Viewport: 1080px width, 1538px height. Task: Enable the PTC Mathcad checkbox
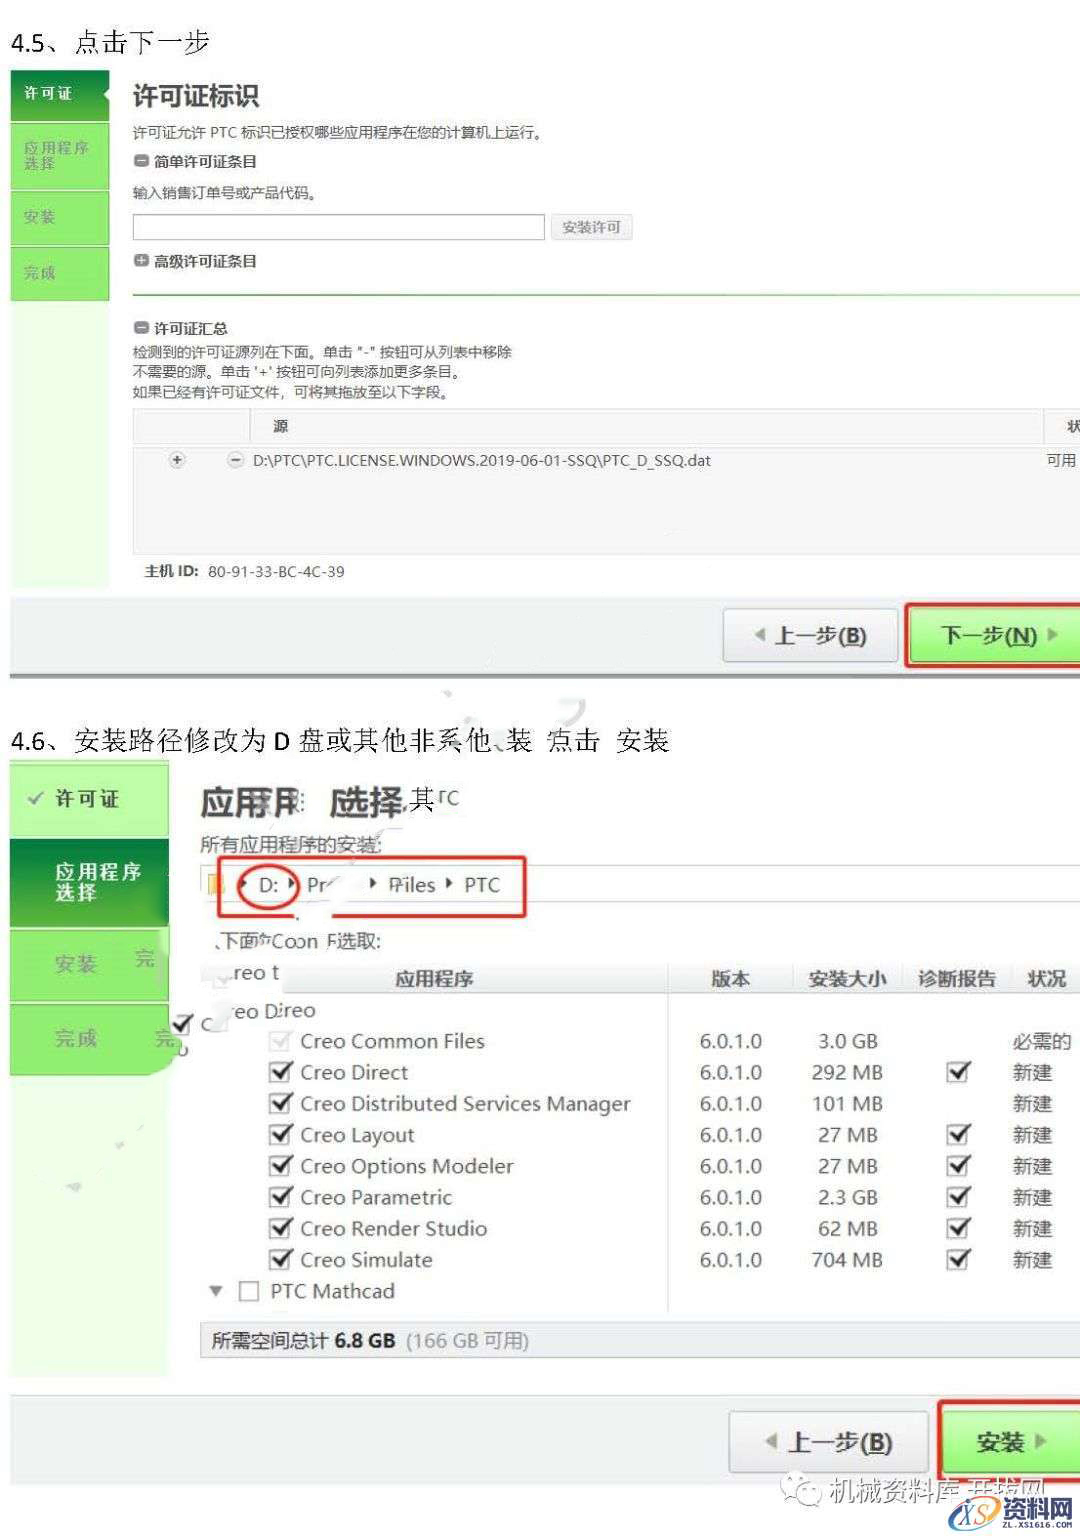click(x=248, y=1291)
